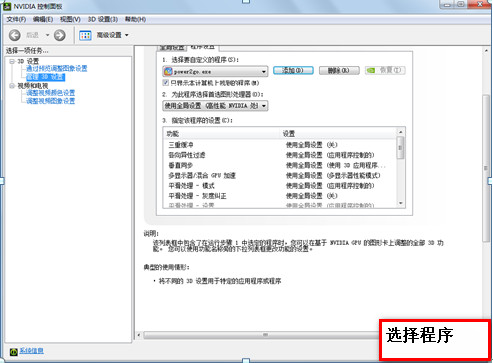Select the 多显示器/混合 GPU 加速 feature row
Screen dimensions: 493x363
tap(280, 175)
